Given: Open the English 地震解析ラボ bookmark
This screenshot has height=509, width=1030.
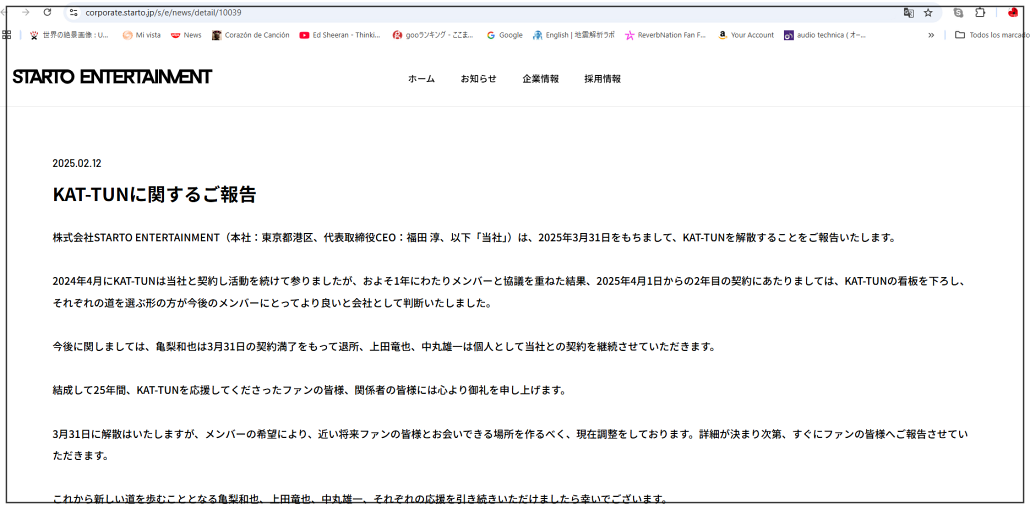Looking at the screenshot, I should pyautogui.click(x=573, y=35).
